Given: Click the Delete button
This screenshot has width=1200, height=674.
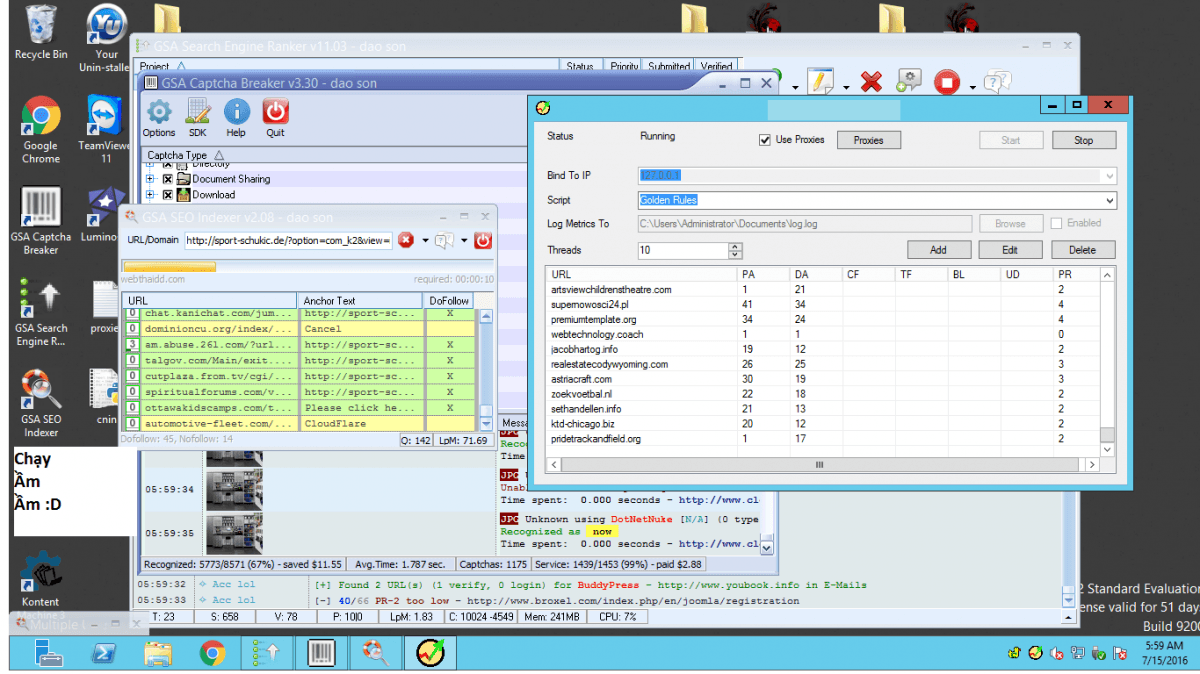Looking at the screenshot, I should point(1082,250).
